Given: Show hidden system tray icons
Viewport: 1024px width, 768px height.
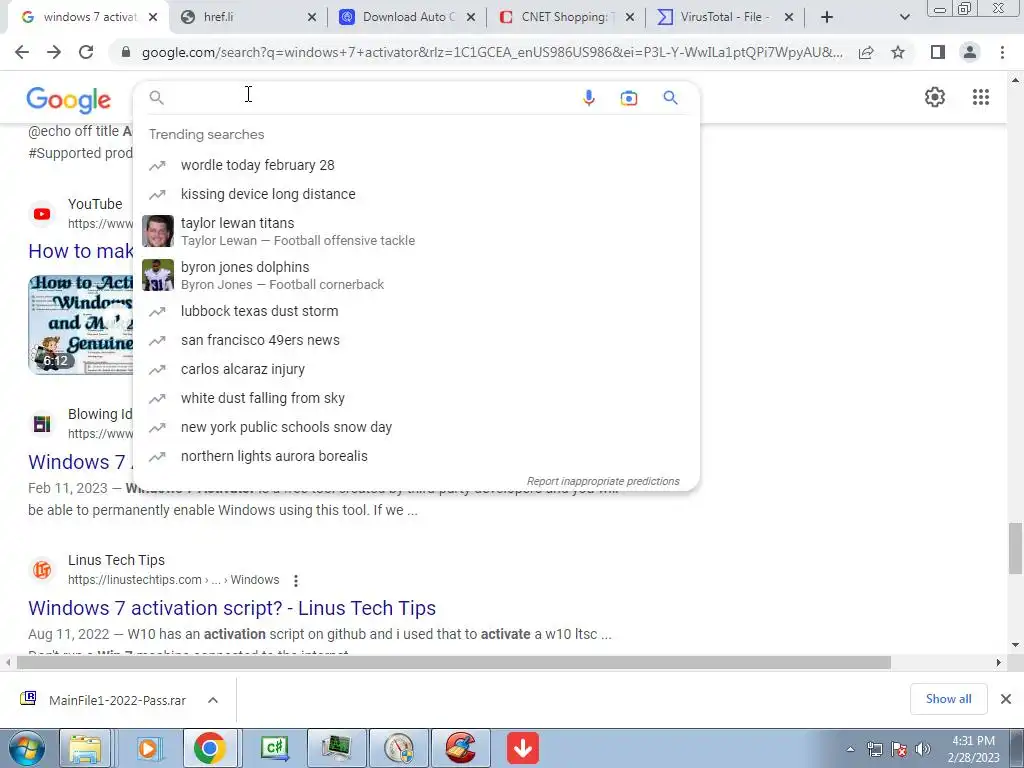Looking at the screenshot, I should 850,749.
